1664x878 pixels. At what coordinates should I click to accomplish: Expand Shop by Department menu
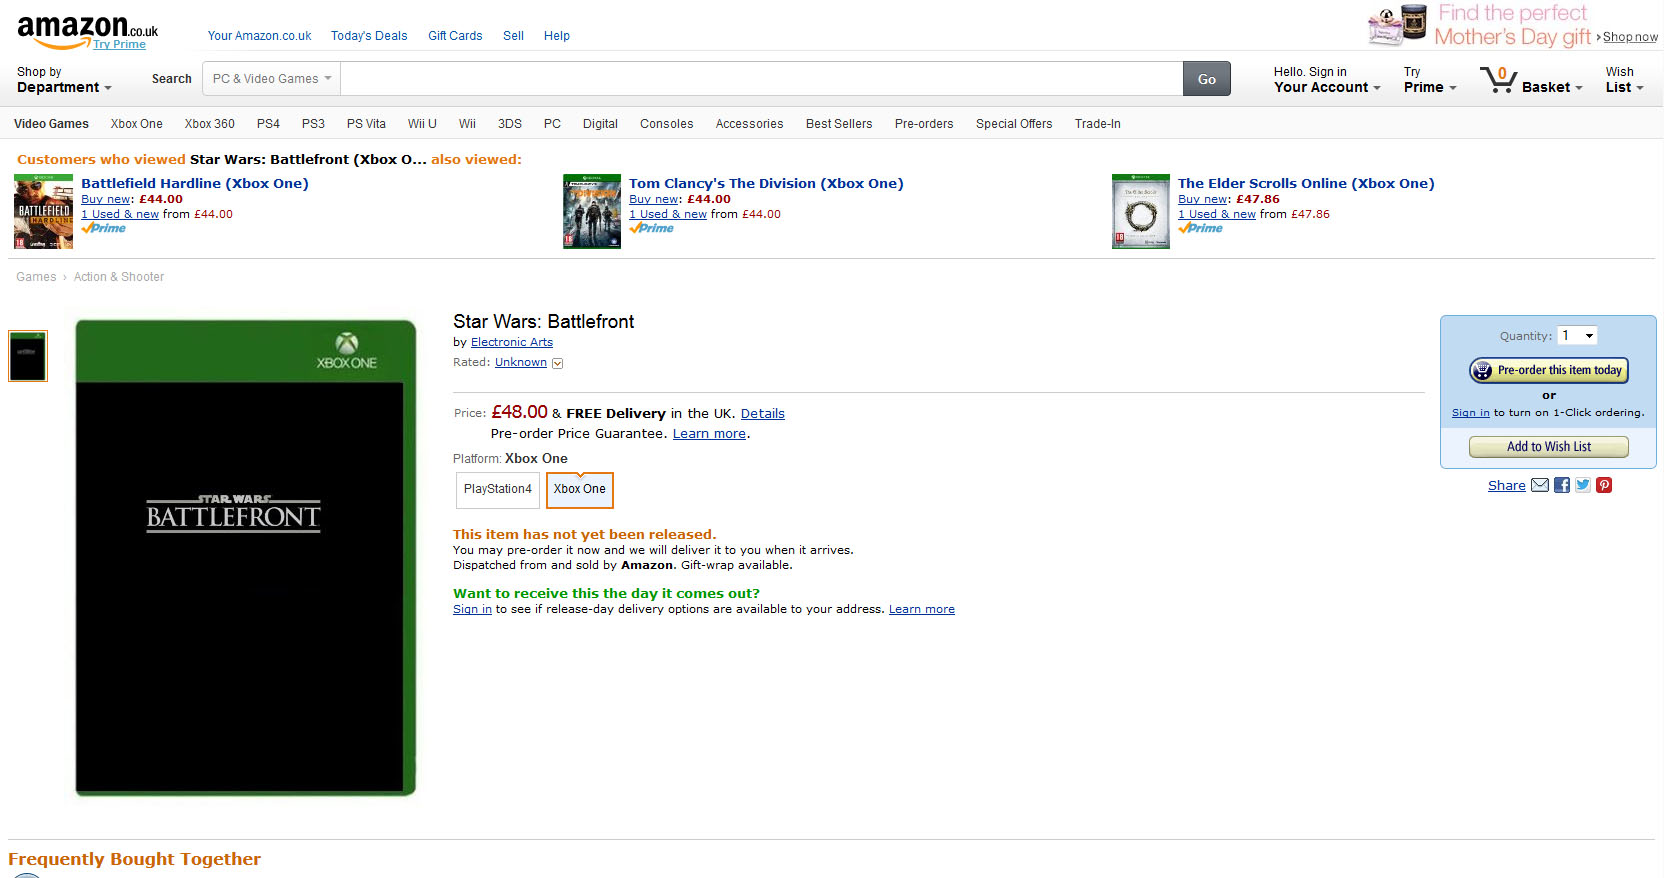coord(64,80)
